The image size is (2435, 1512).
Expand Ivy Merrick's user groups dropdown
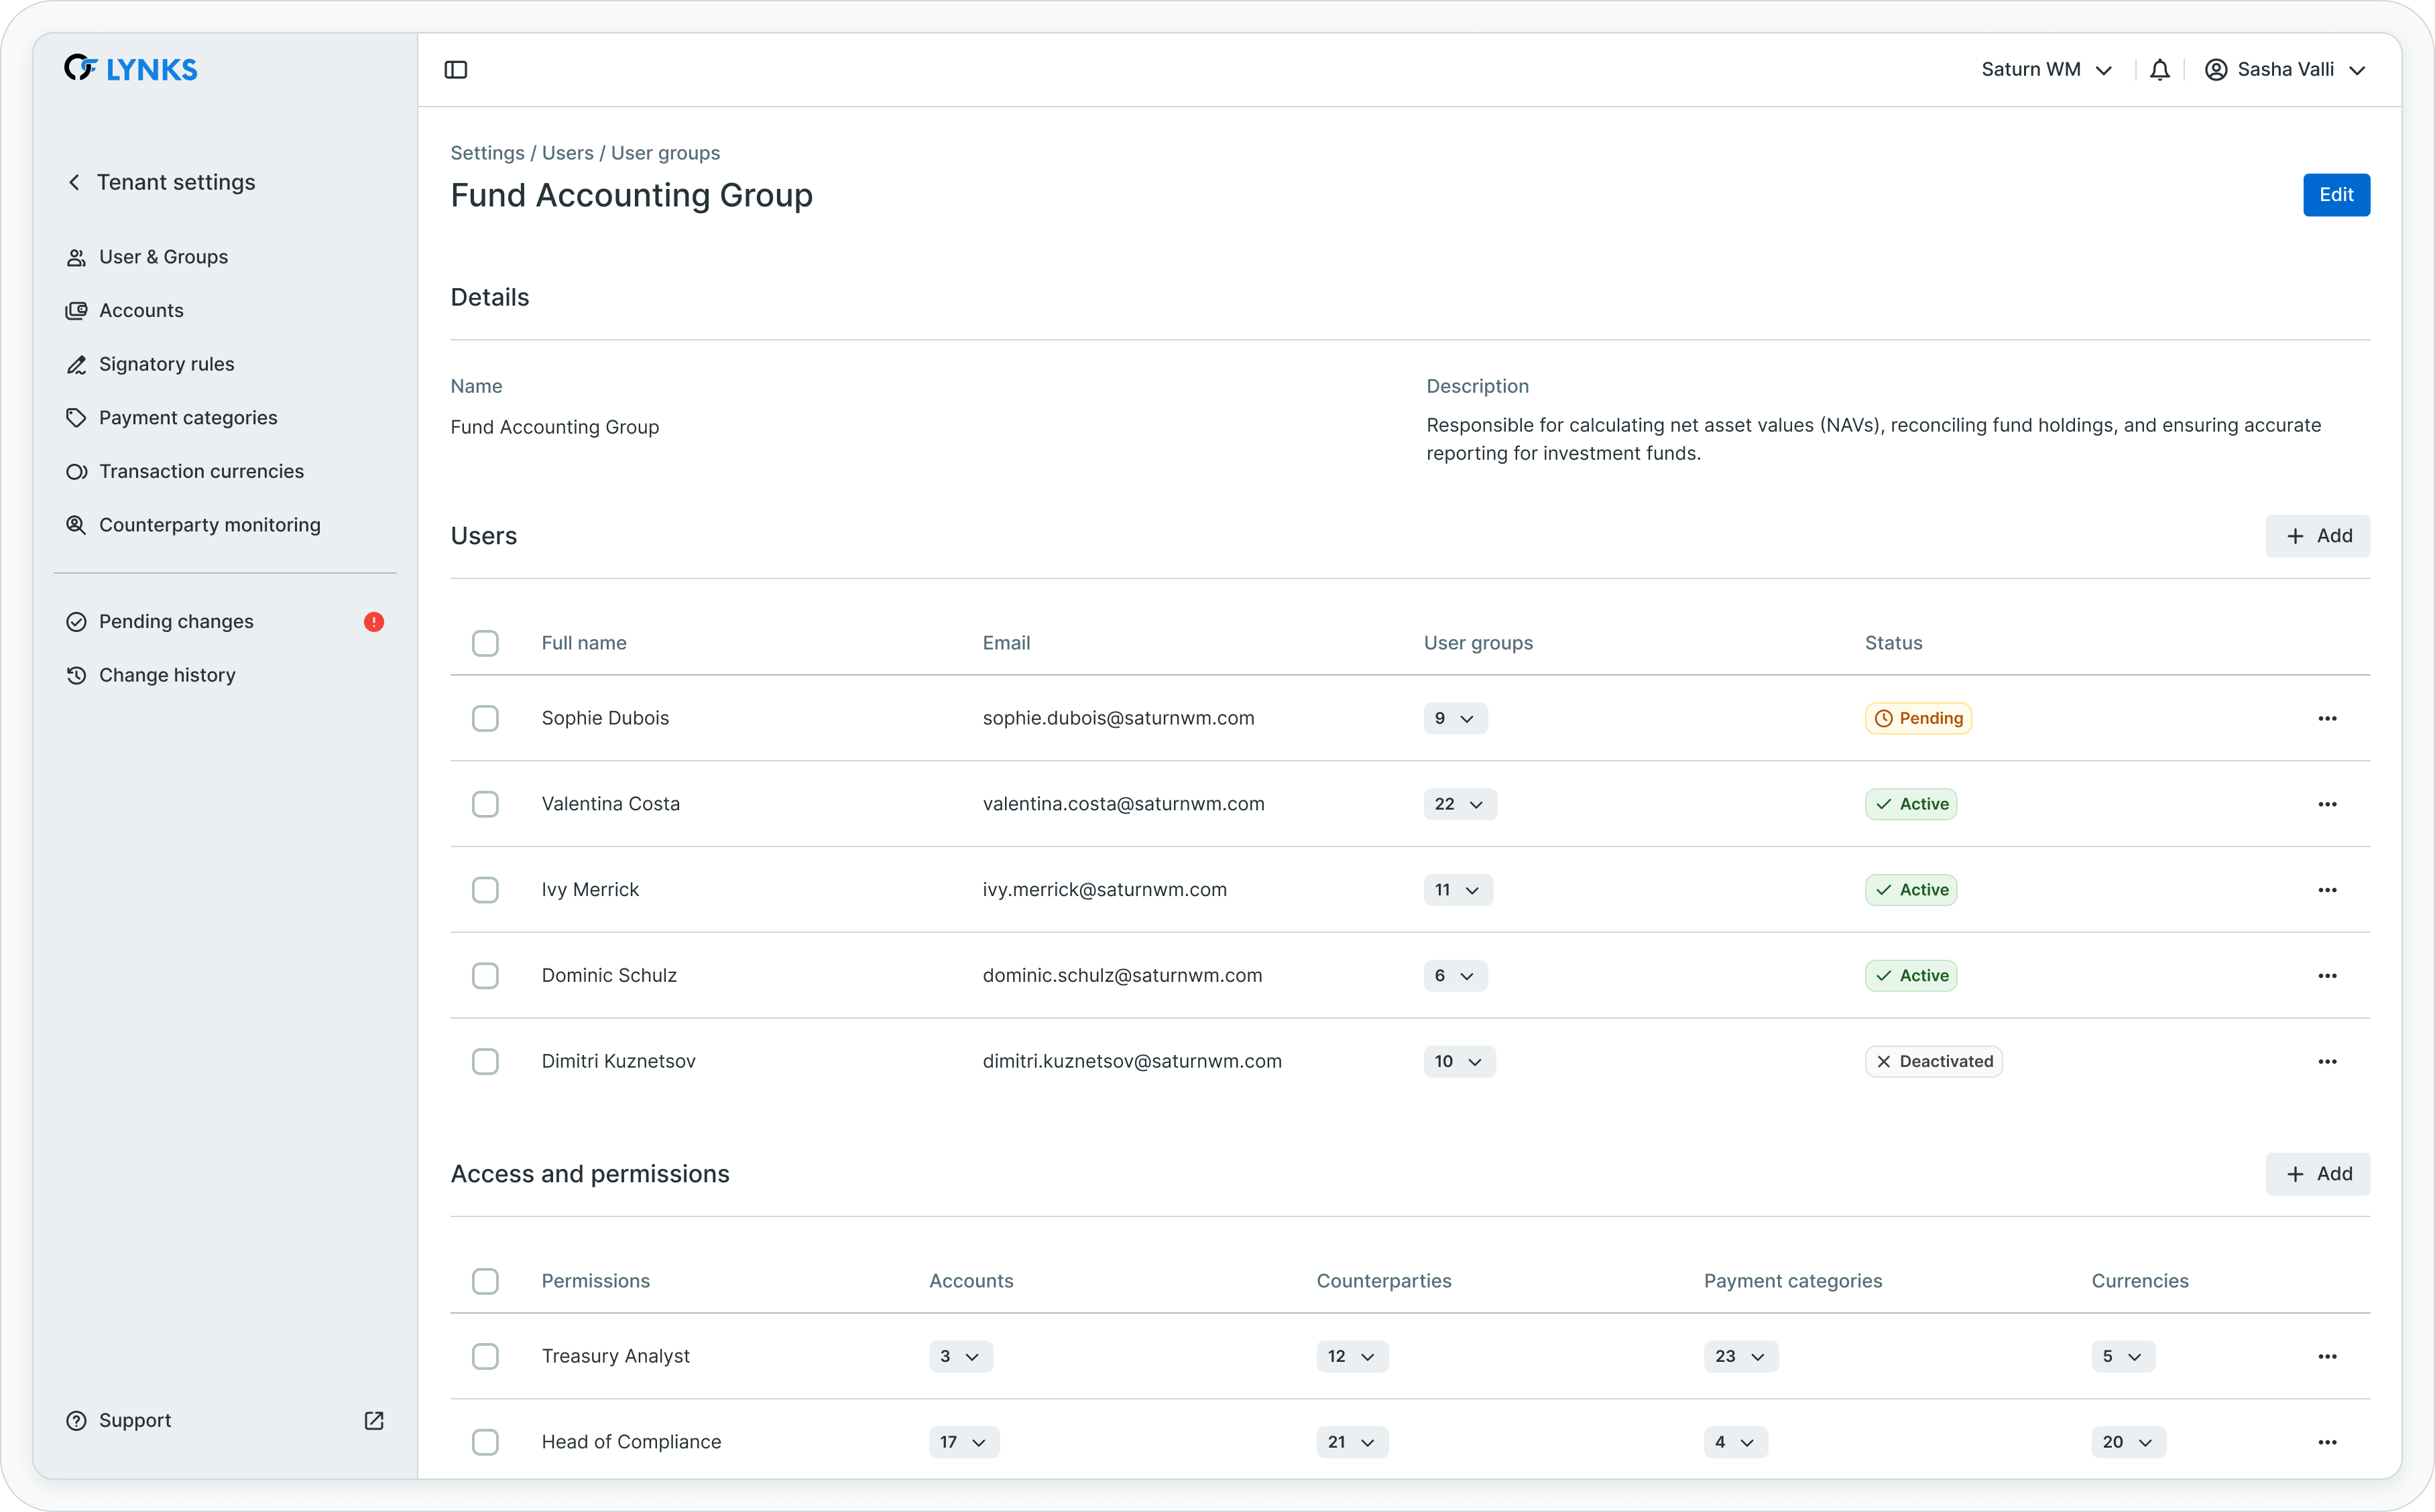click(1457, 890)
